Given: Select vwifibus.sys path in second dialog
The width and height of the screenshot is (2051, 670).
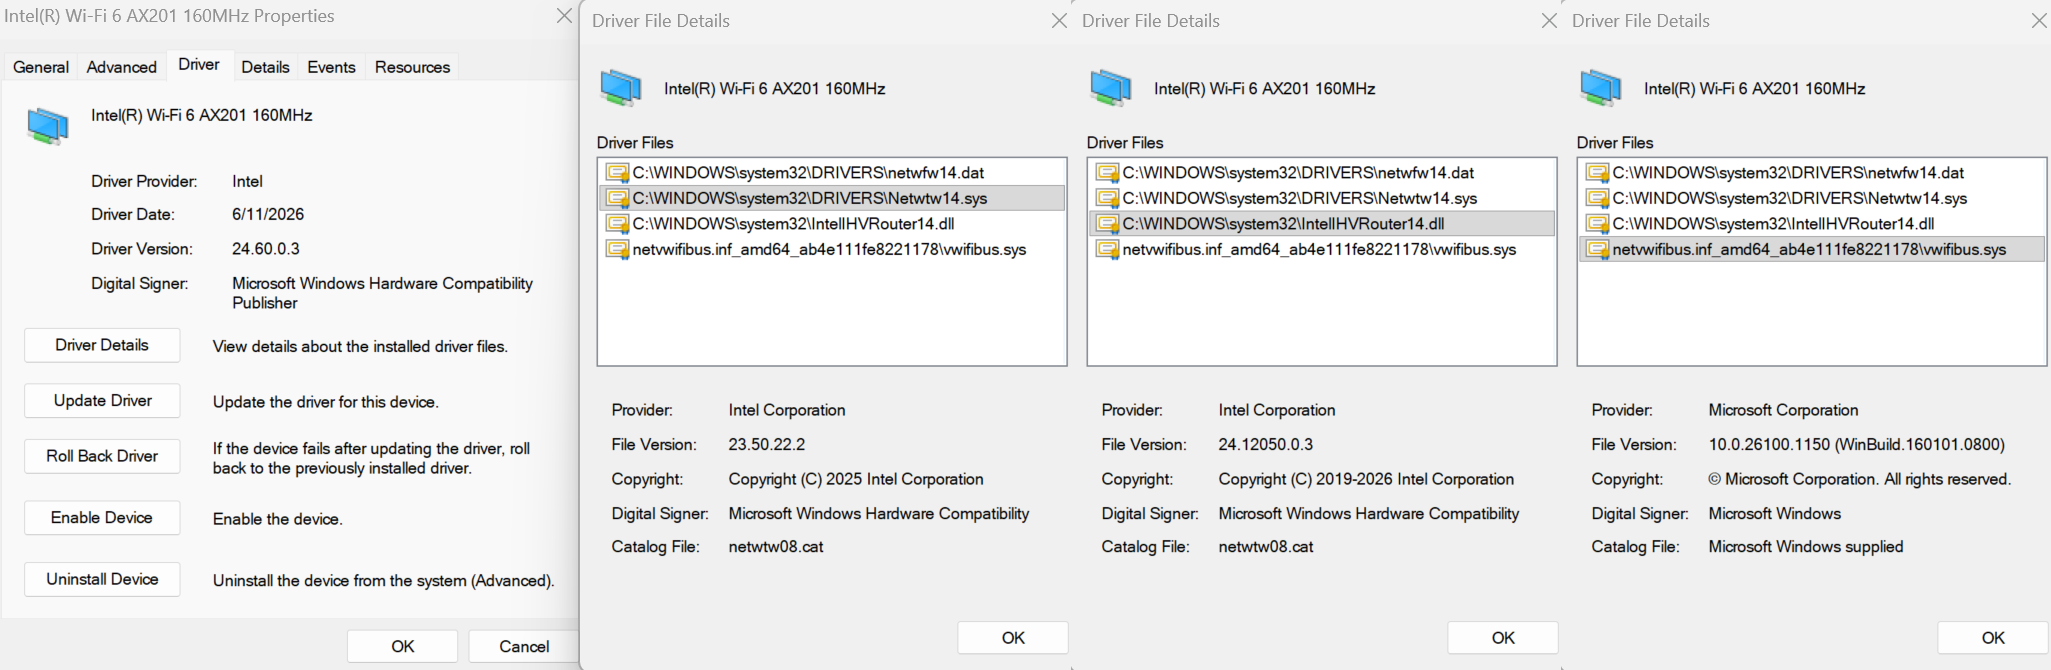Looking at the screenshot, I should pyautogui.click(x=1319, y=249).
